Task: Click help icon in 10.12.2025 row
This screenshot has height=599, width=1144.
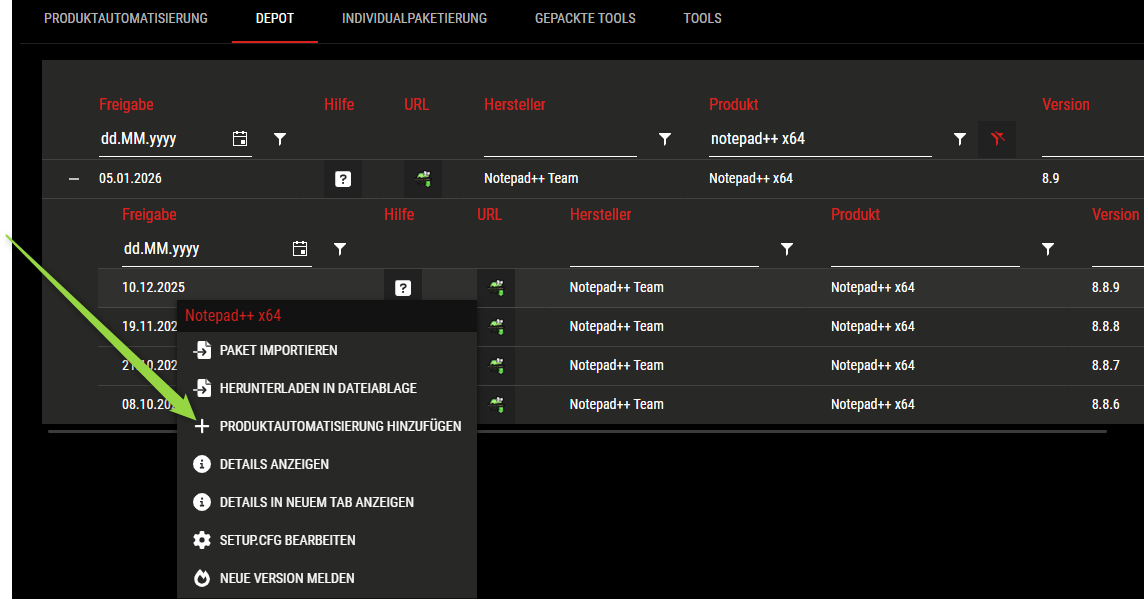Action: pos(403,288)
